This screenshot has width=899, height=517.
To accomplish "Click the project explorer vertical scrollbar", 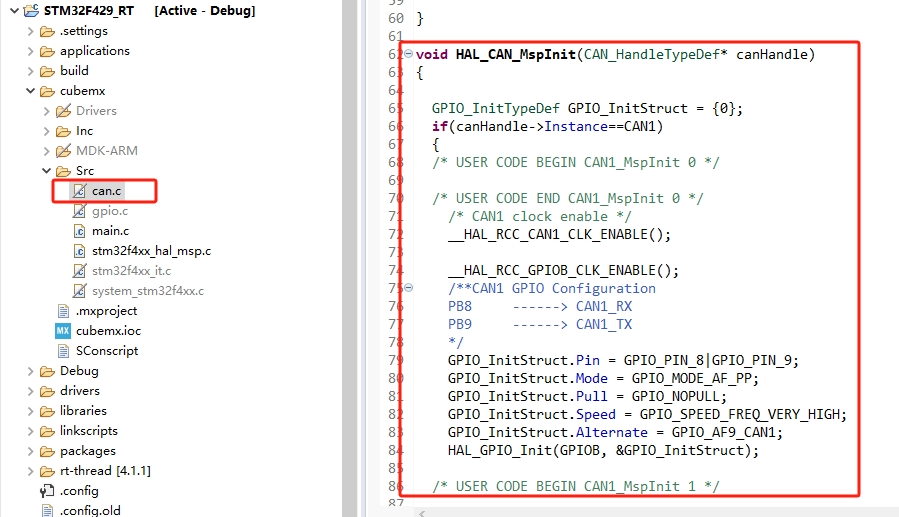I will click(x=350, y=258).
